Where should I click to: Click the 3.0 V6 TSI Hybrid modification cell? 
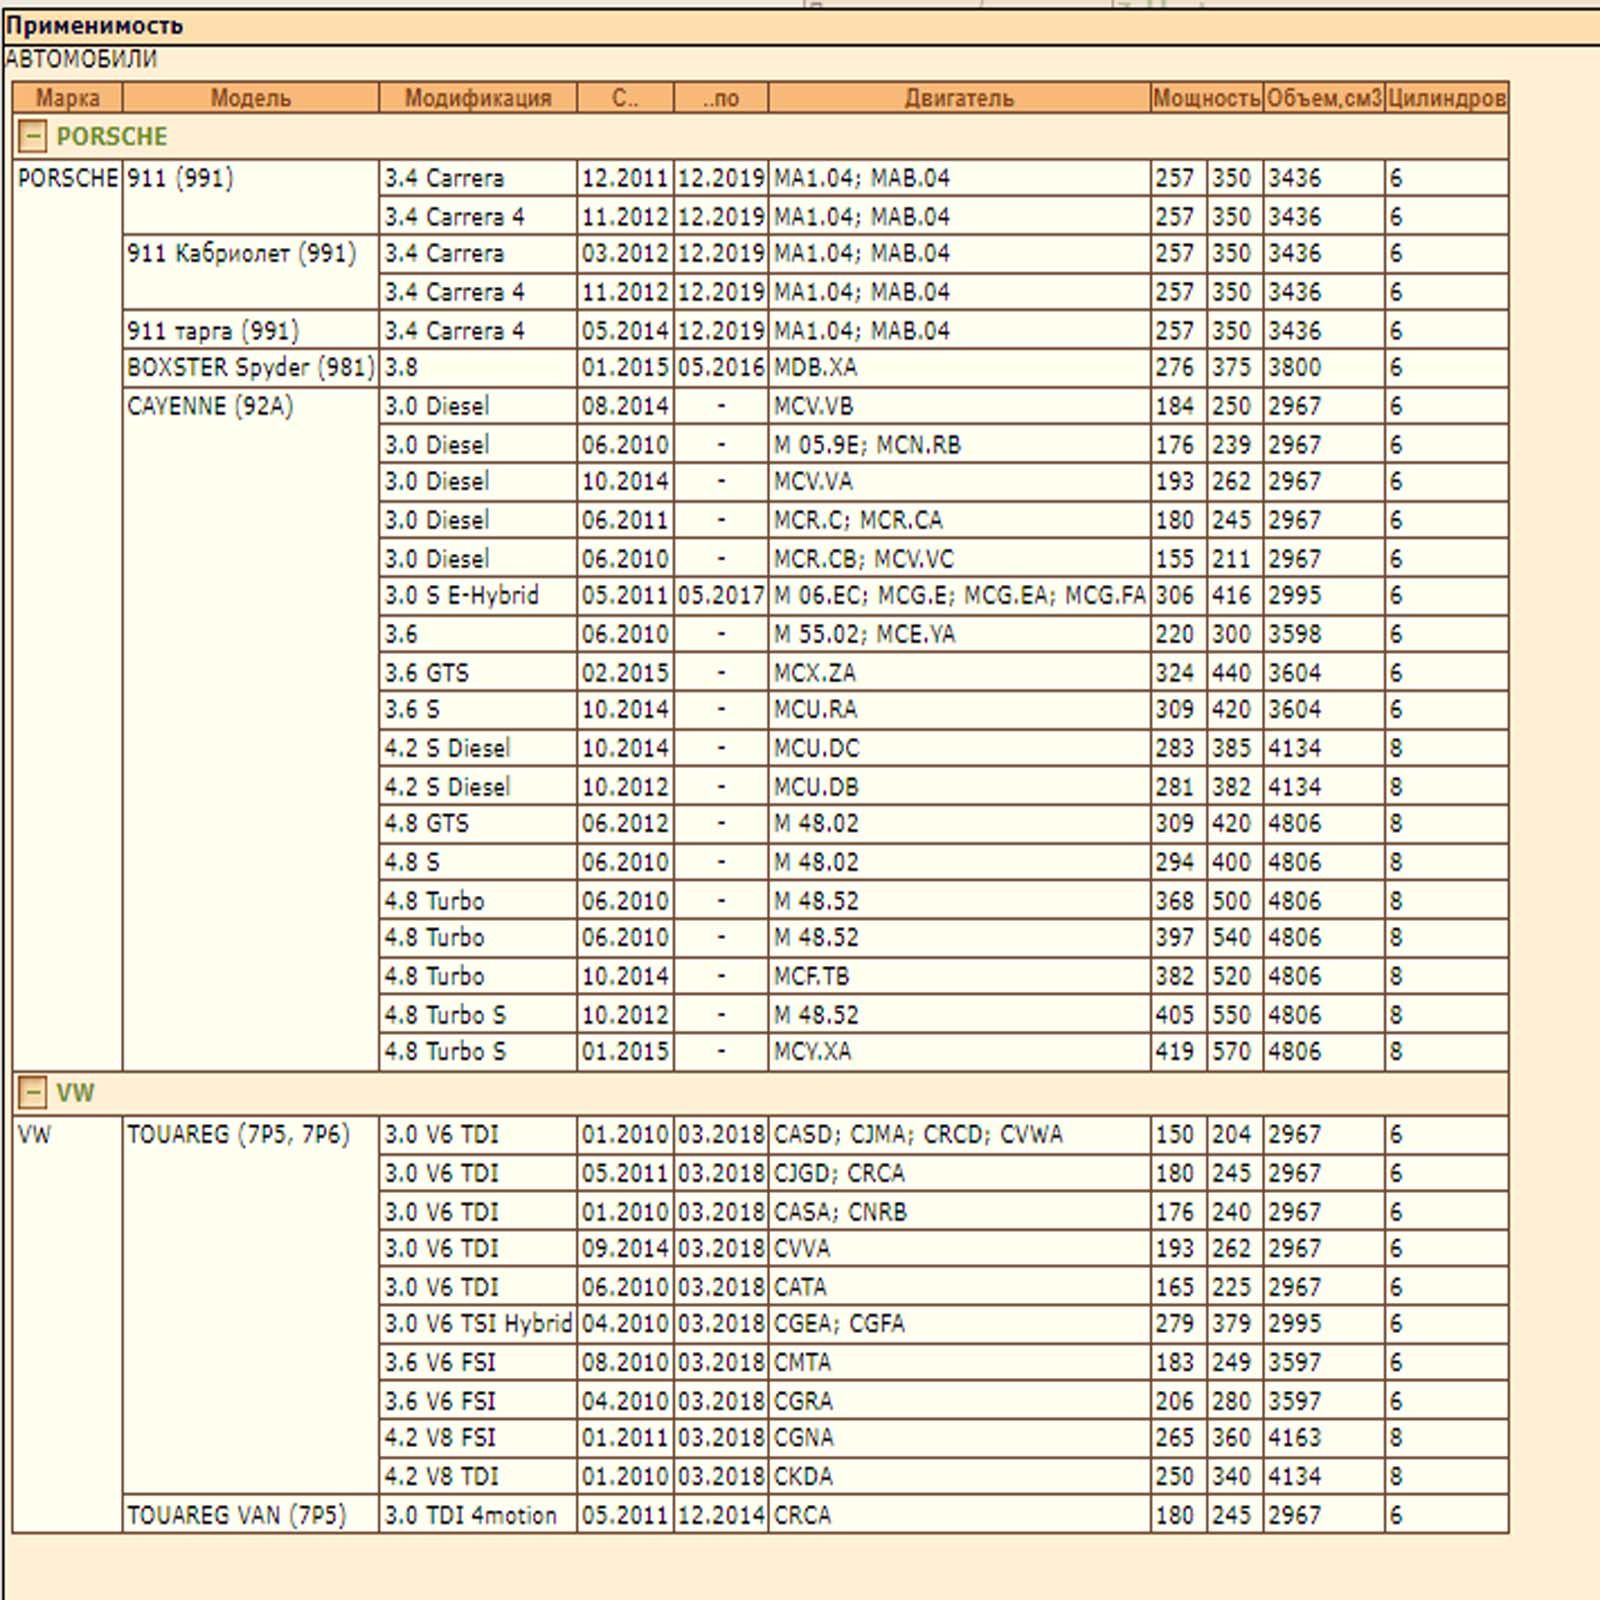(x=477, y=1324)
